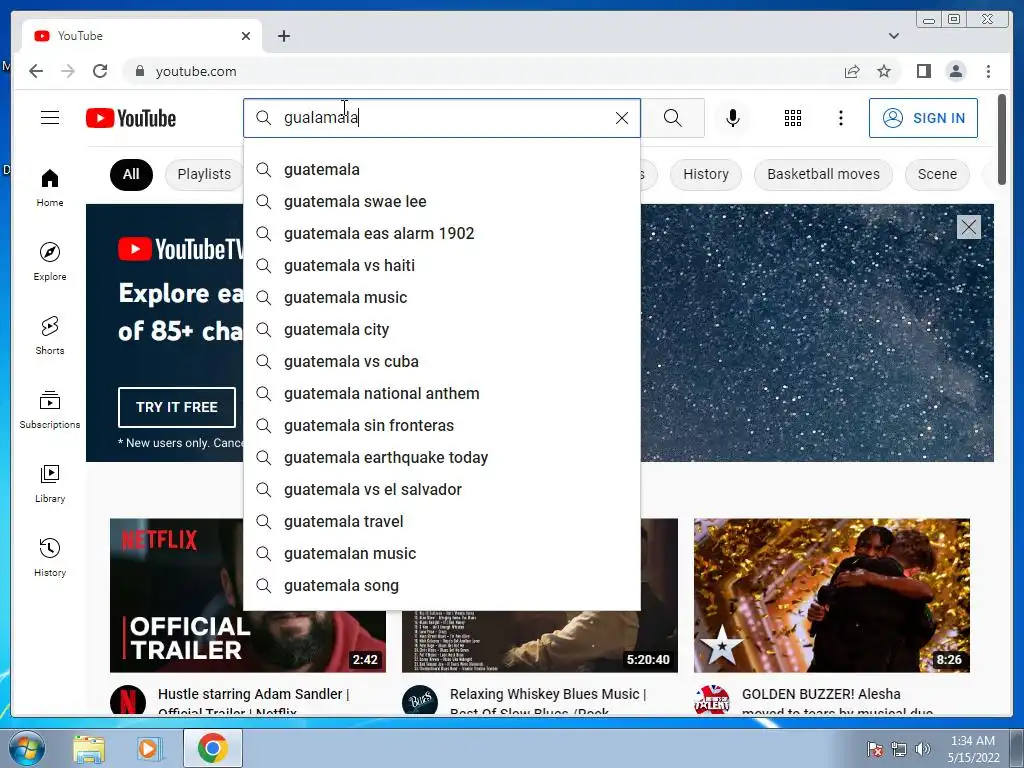Viewport: 1024px width, 768px height.
Task: Choose 'guatemala vs el salvador' suggestion
Action: coord(442,490)
